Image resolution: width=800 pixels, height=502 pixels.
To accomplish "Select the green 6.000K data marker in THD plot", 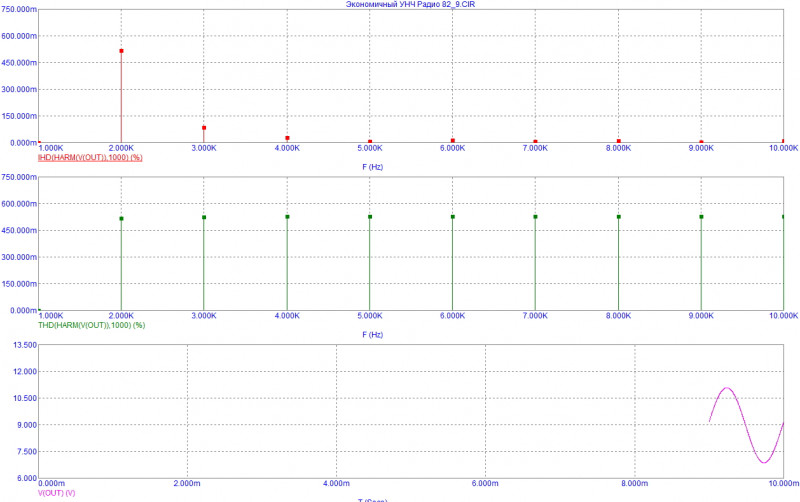I will [x=453, y=217].
